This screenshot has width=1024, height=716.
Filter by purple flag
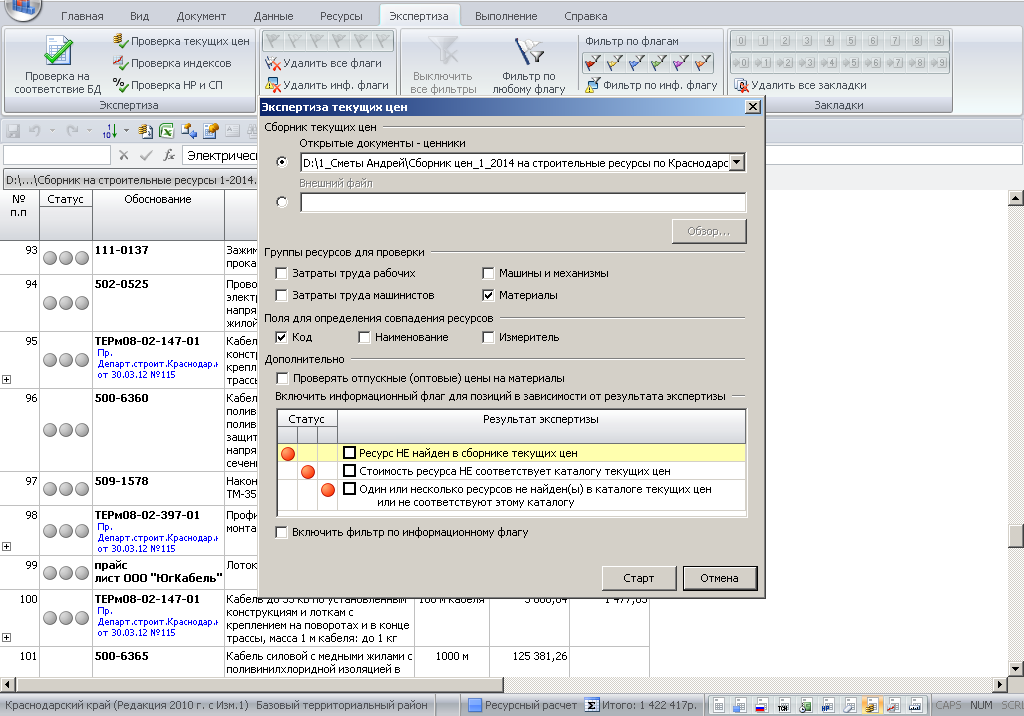point(680,63)
